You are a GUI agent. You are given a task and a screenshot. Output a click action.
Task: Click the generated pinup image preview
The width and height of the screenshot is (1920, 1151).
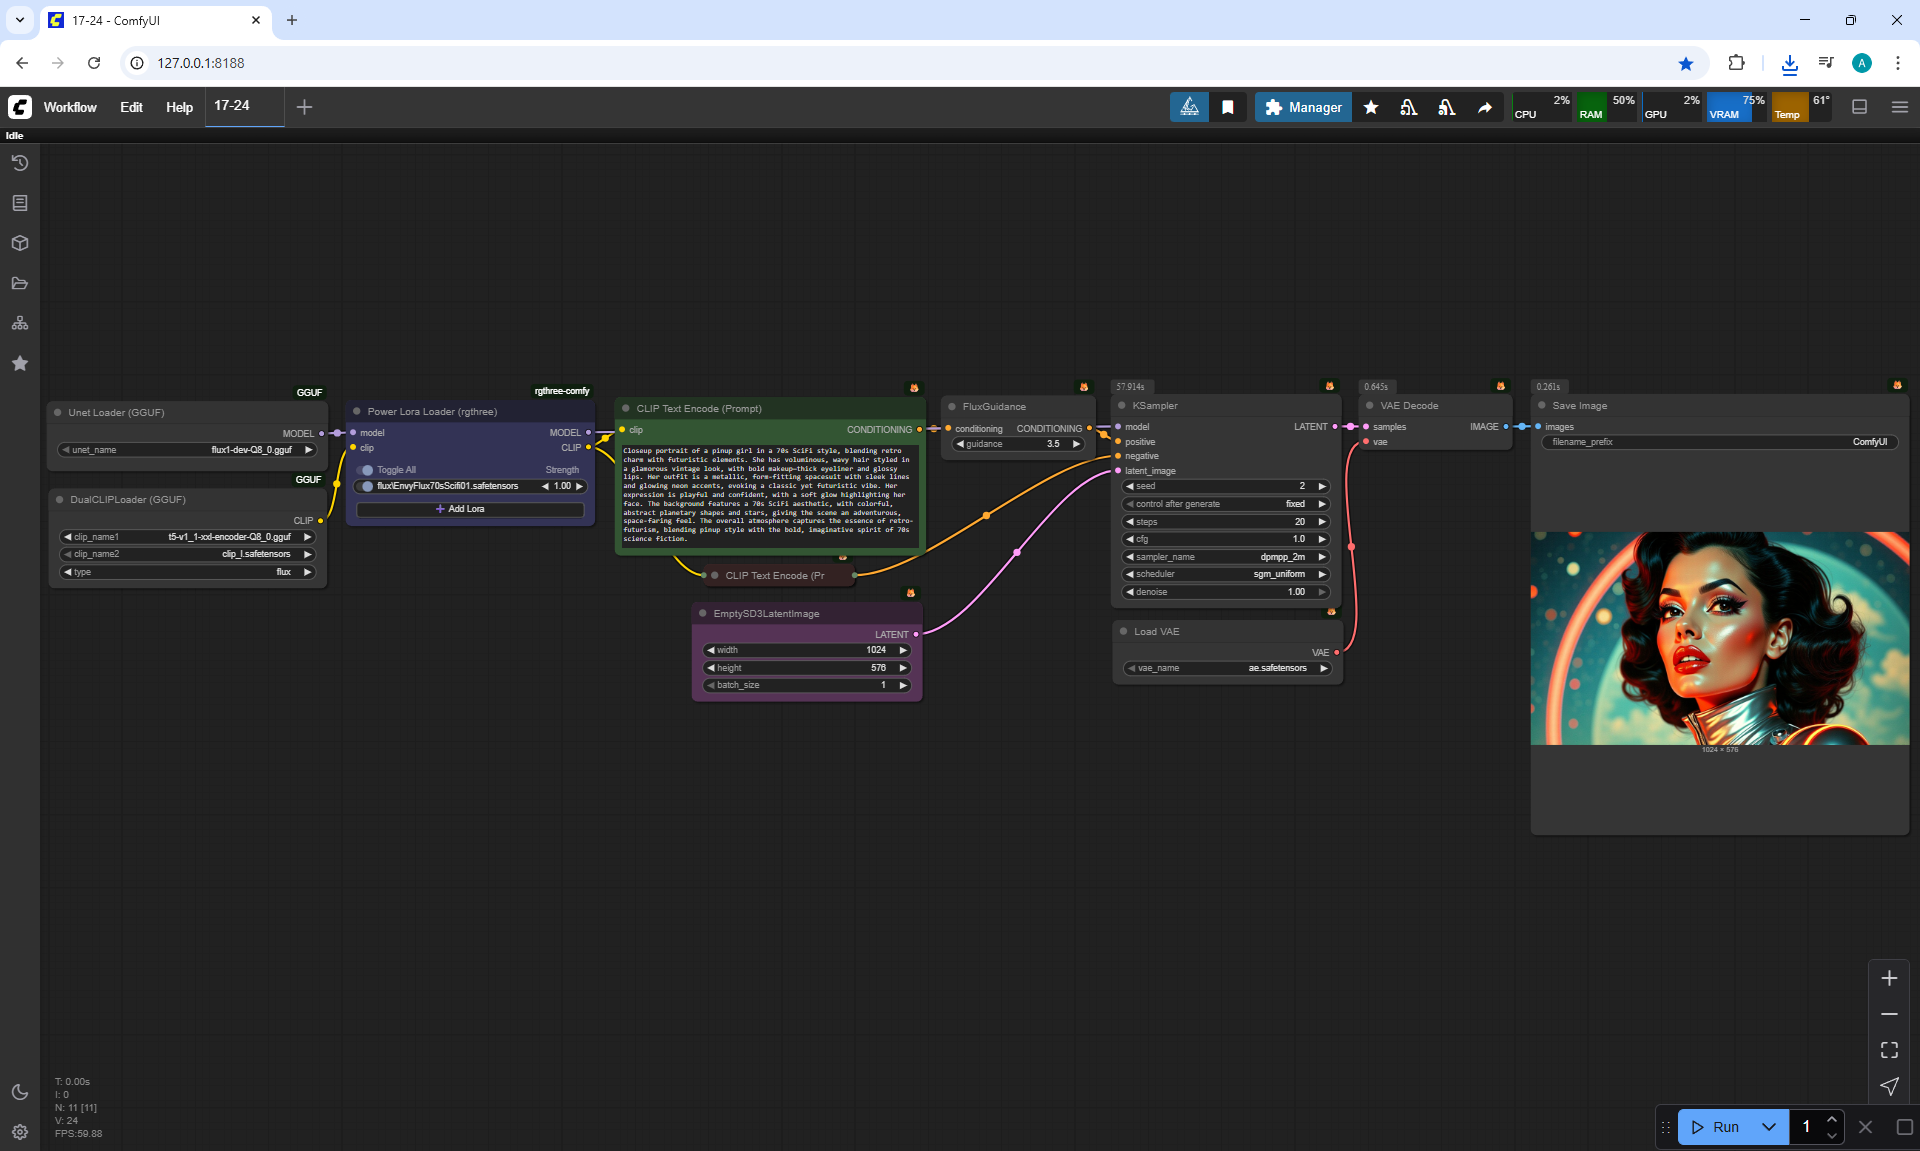coord(1719,638)
